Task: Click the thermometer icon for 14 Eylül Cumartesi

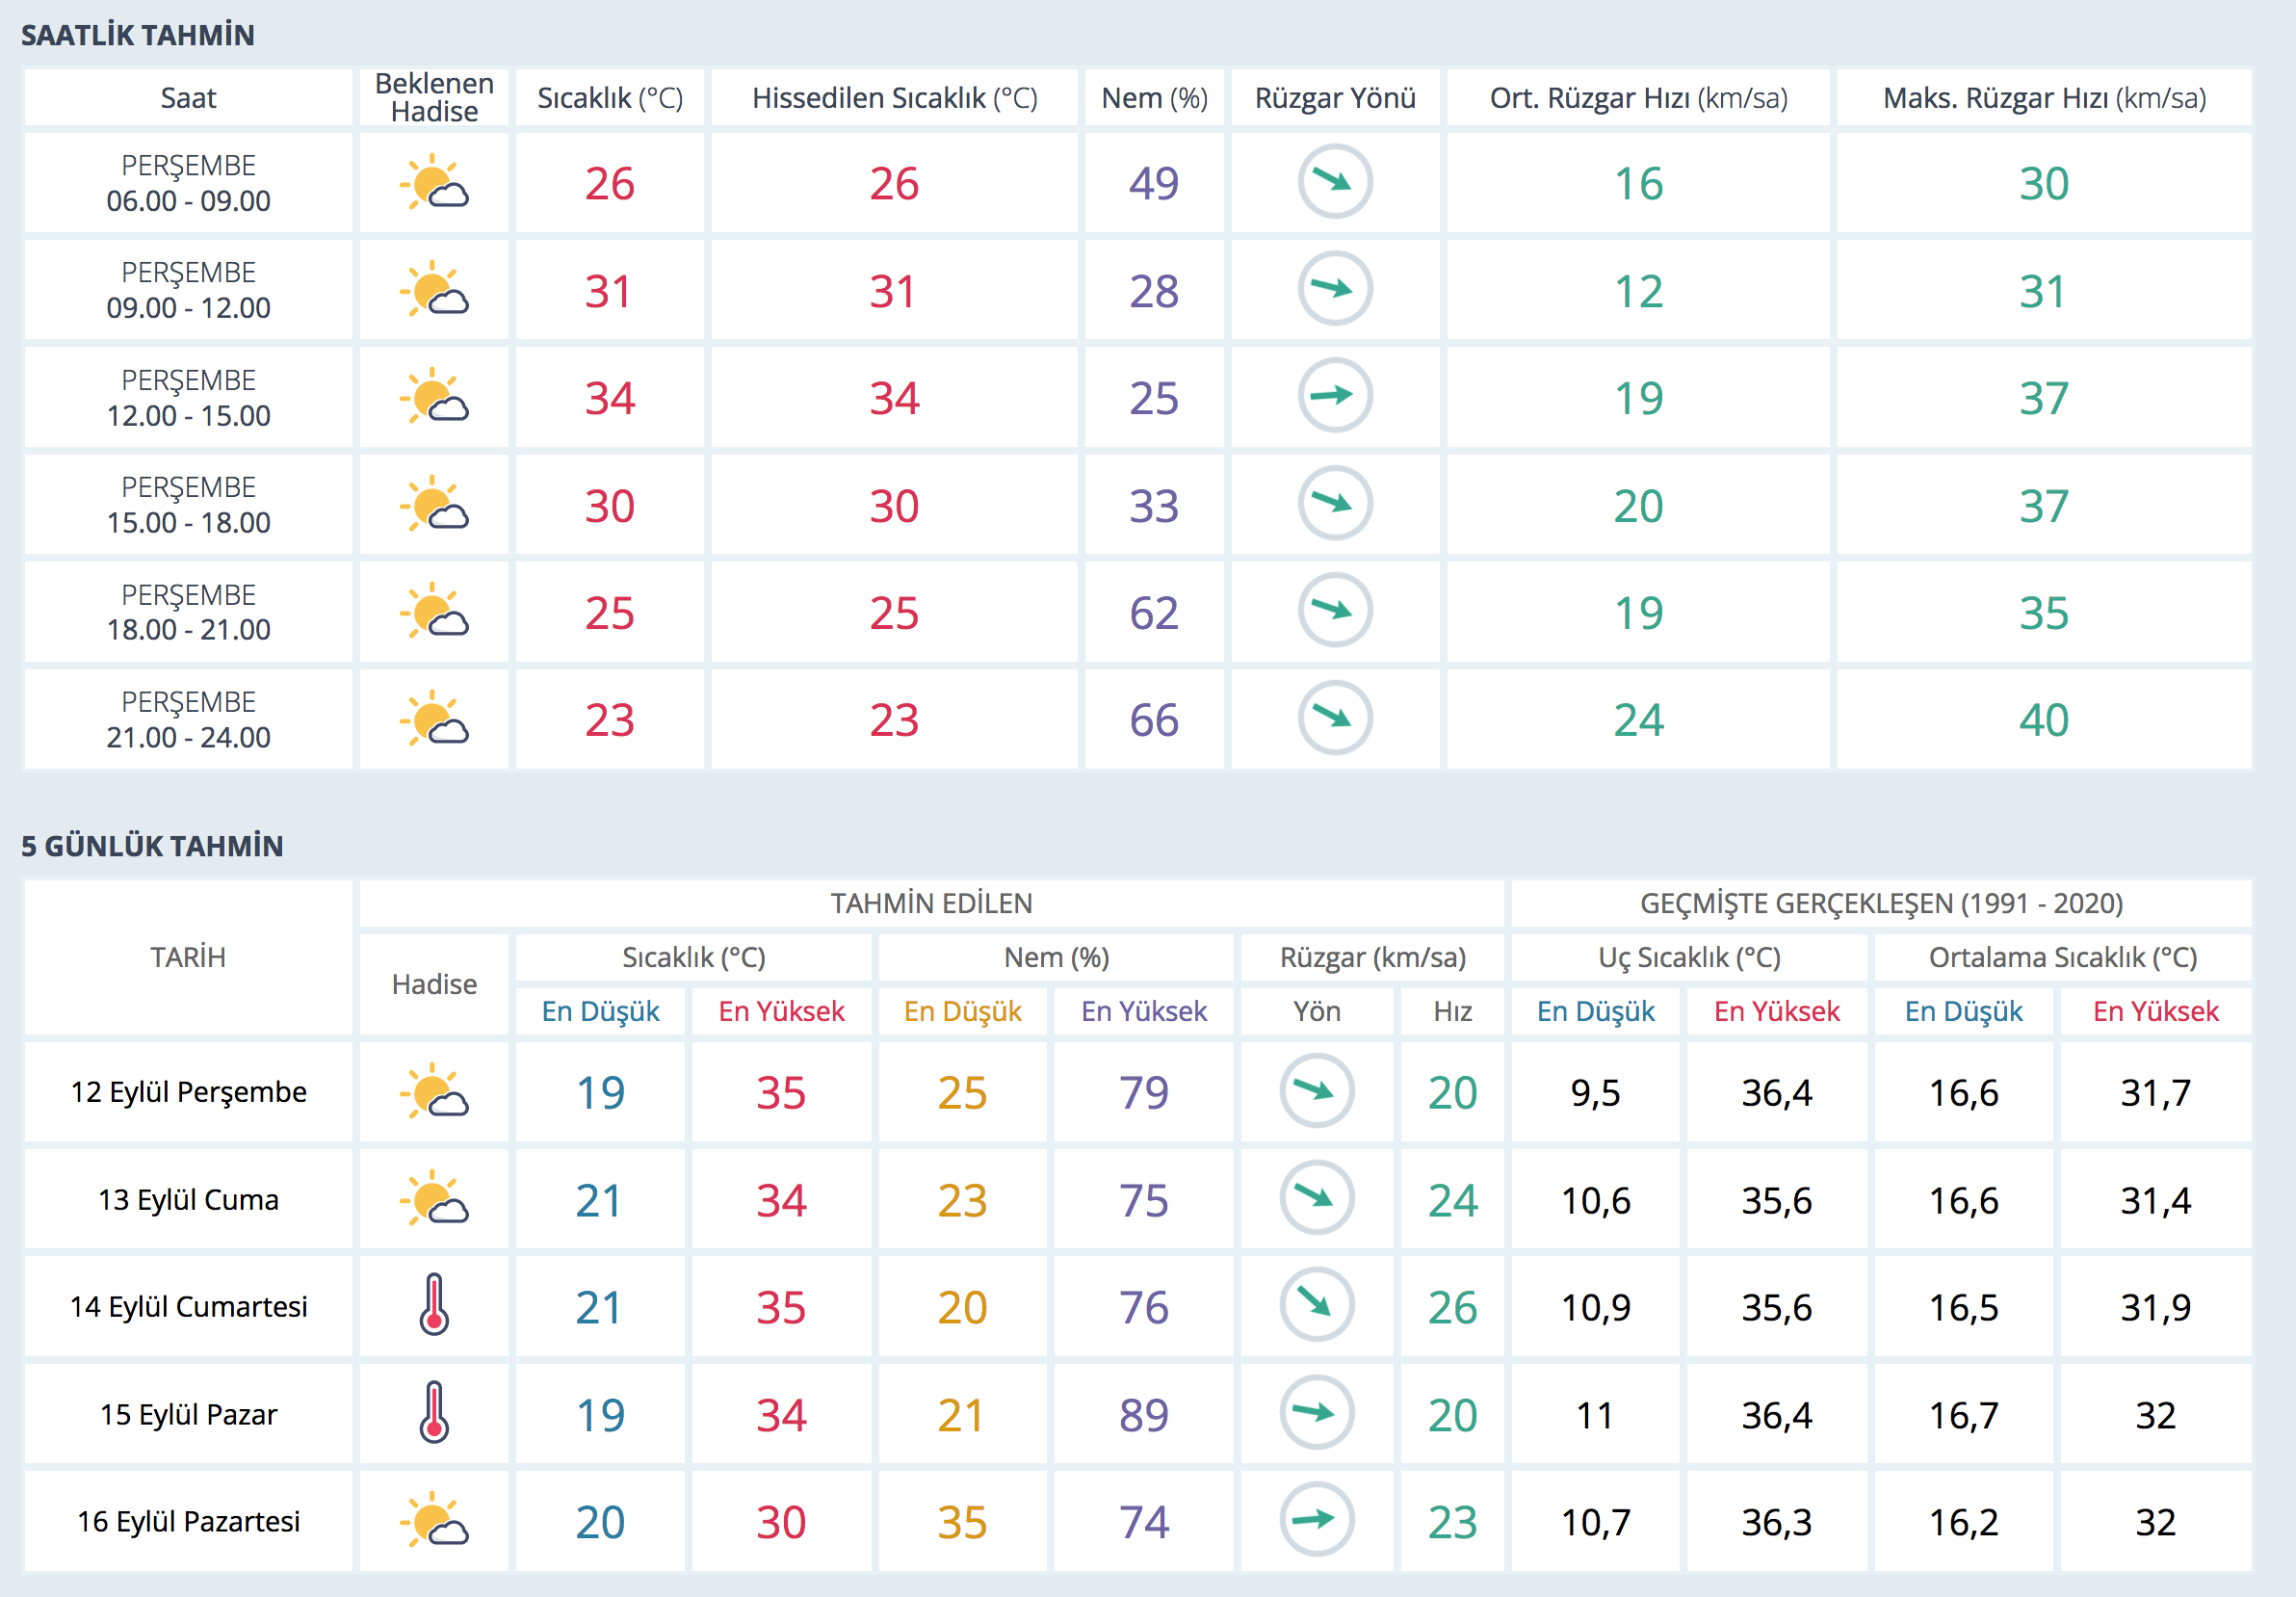Action: pyautogui.click(x=434, y=1305)
